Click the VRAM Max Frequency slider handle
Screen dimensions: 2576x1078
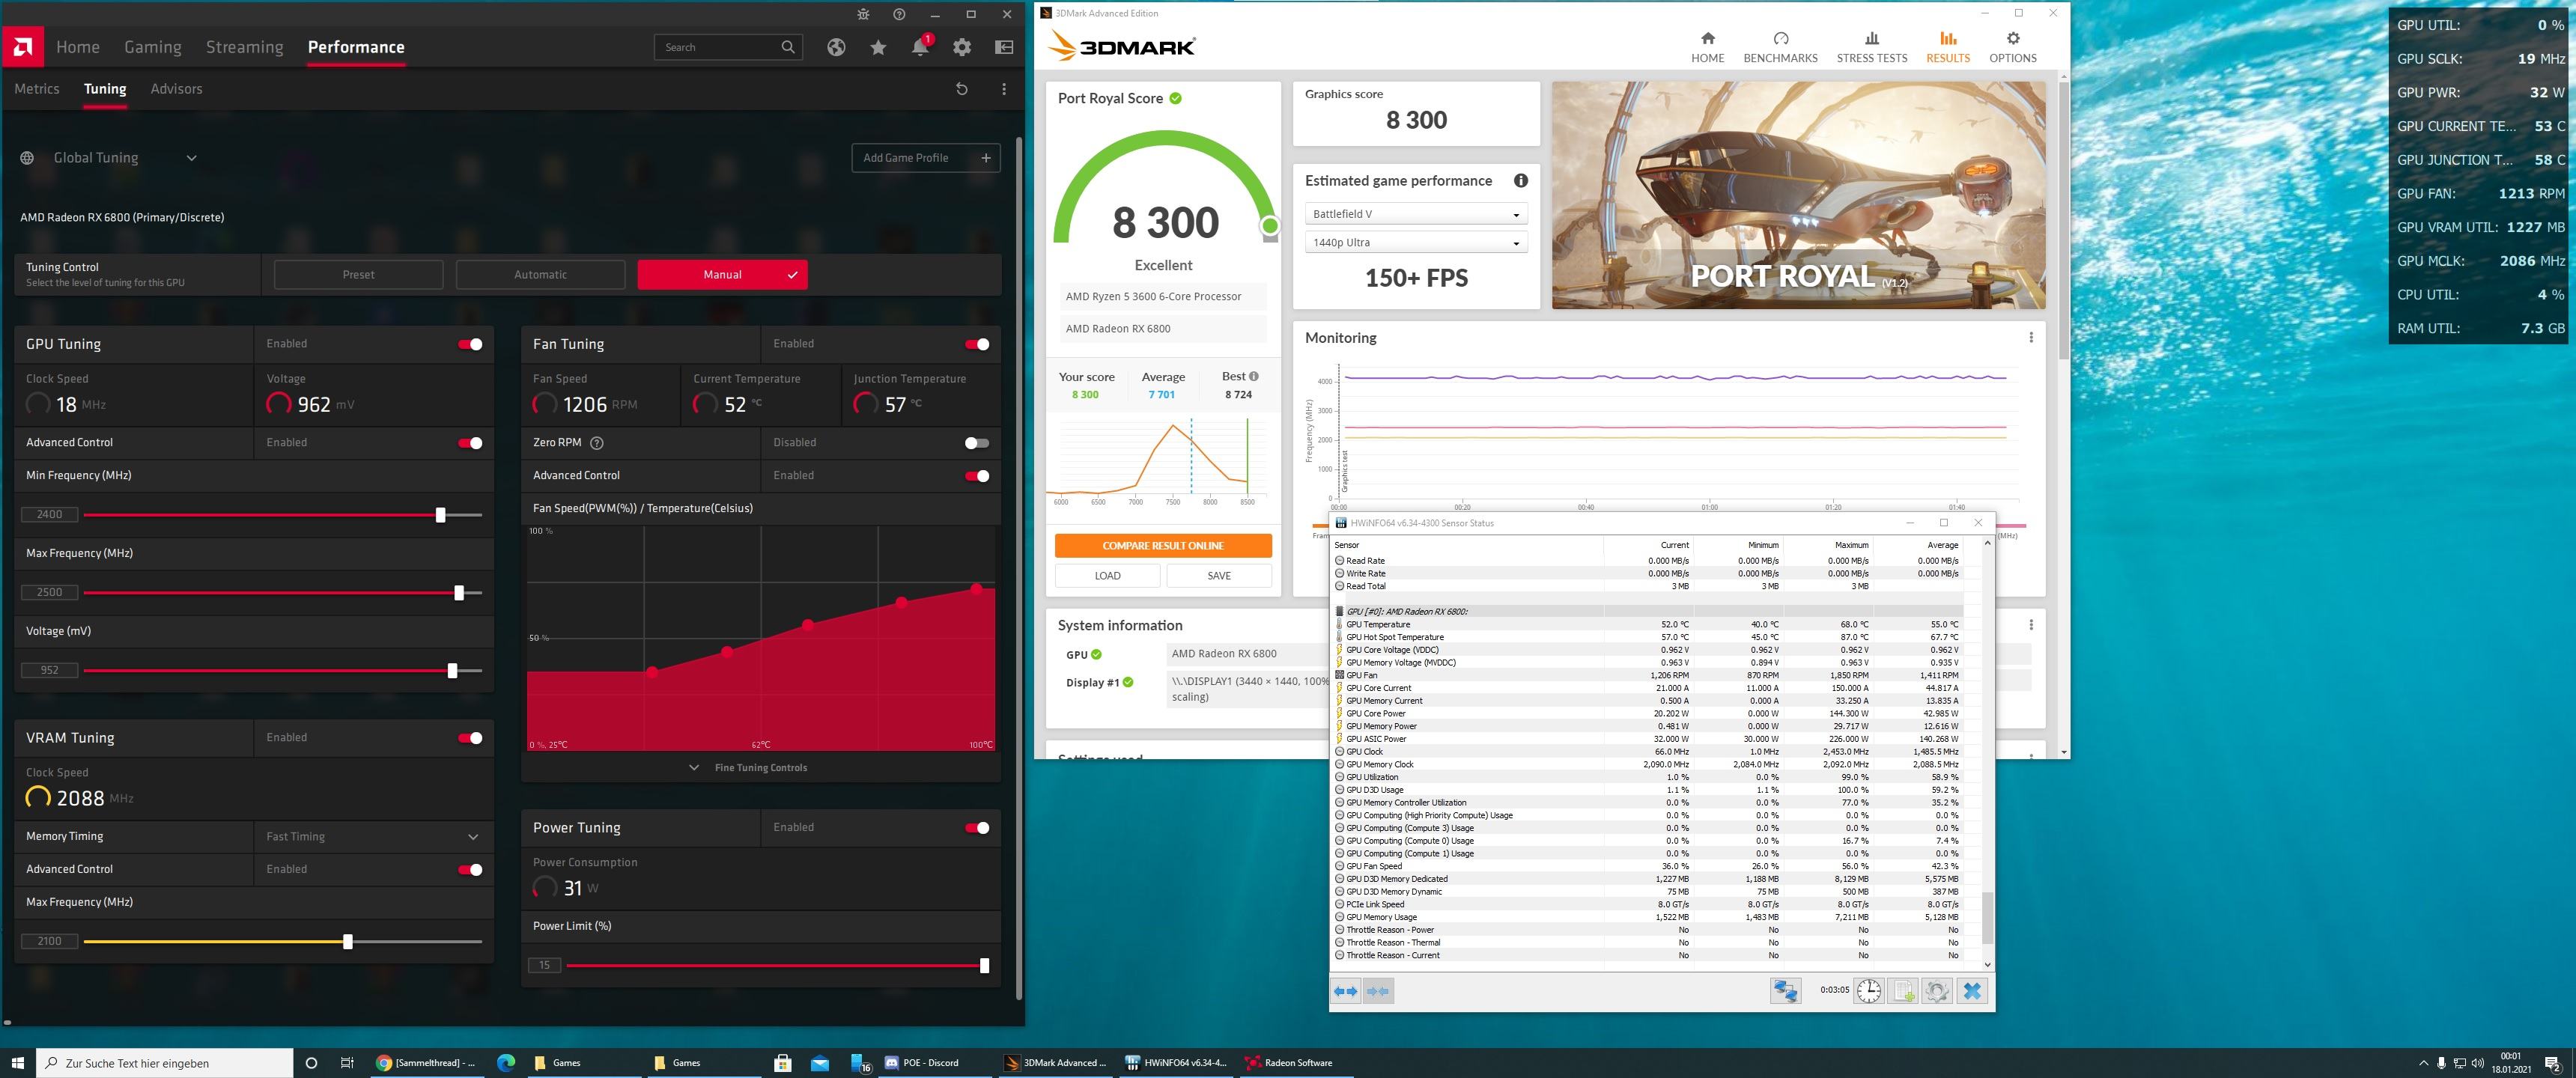pyautogui.click(x=348, y=941)
